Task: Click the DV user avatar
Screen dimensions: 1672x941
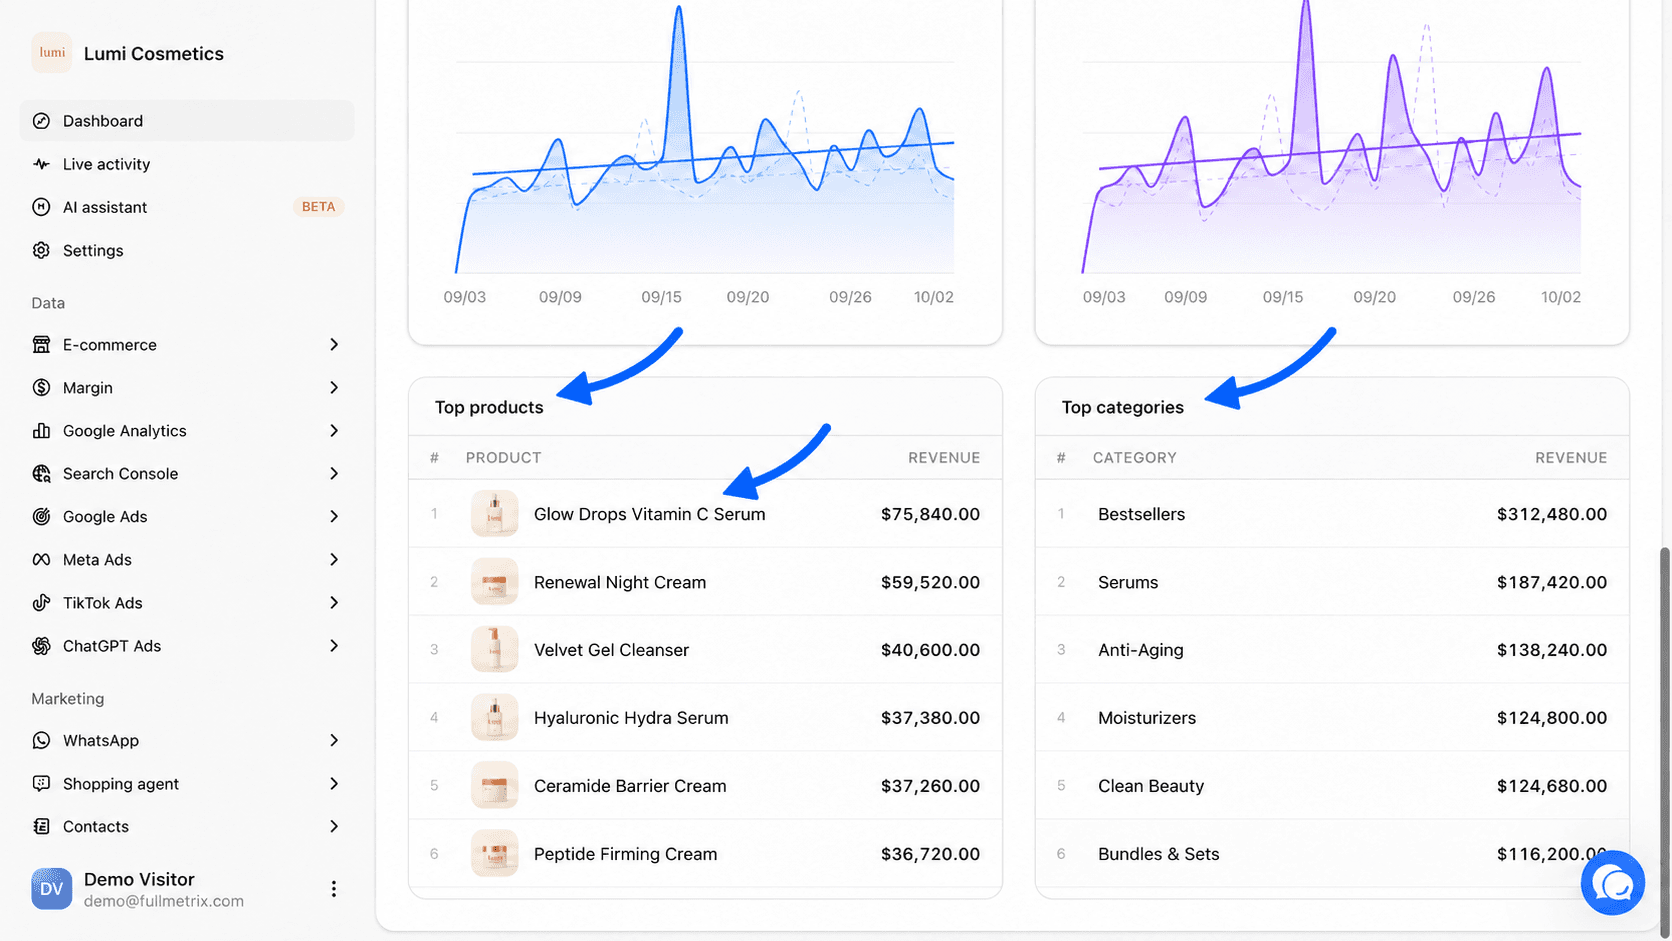Action: coord(52,889)
